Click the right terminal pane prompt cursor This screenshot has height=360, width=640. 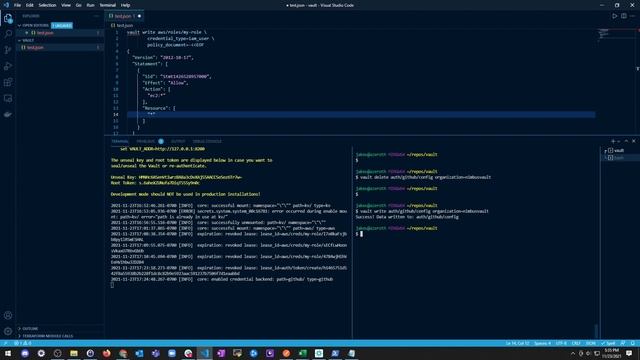click(x=361, y=234)
